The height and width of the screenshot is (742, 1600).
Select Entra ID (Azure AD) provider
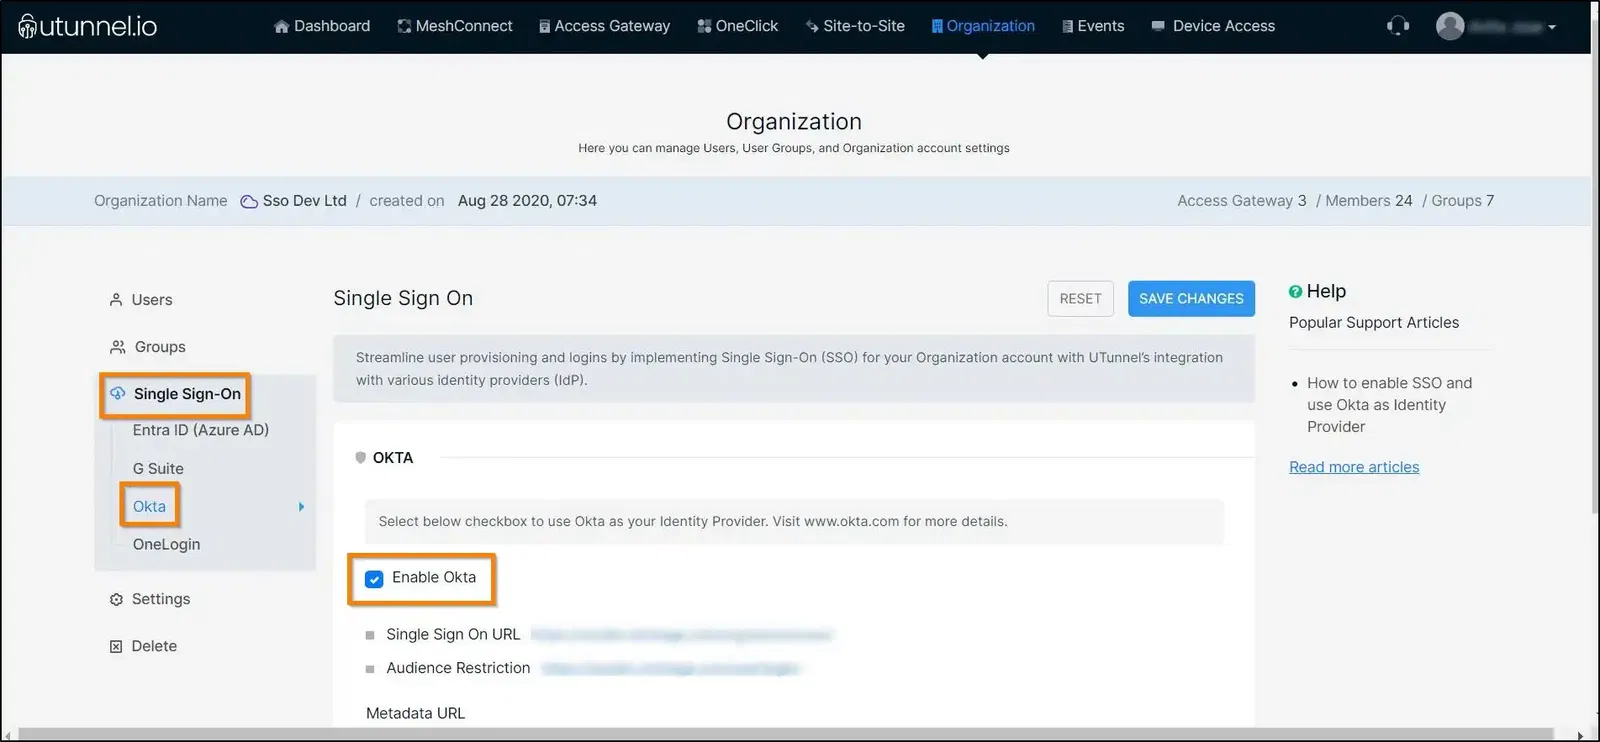[x=201, y=430]
